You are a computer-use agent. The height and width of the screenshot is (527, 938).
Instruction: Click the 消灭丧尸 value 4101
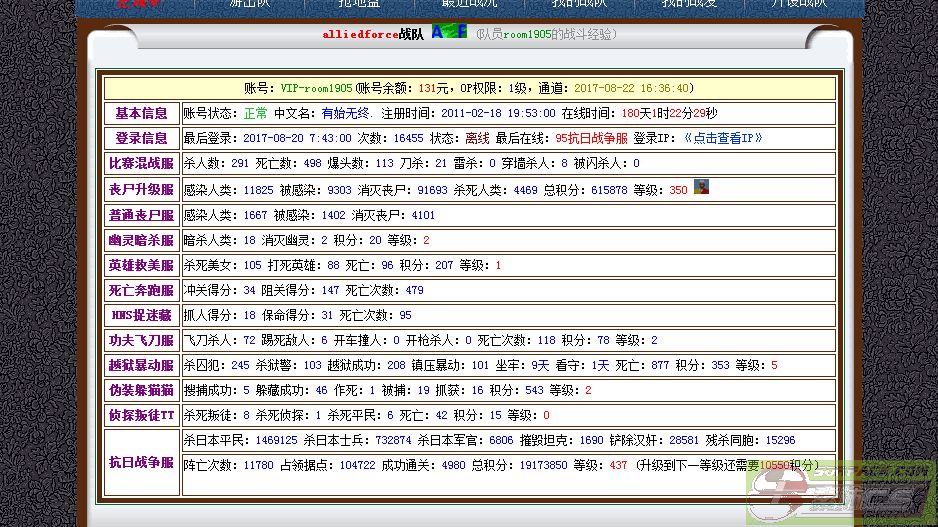(x=423, y=215)
